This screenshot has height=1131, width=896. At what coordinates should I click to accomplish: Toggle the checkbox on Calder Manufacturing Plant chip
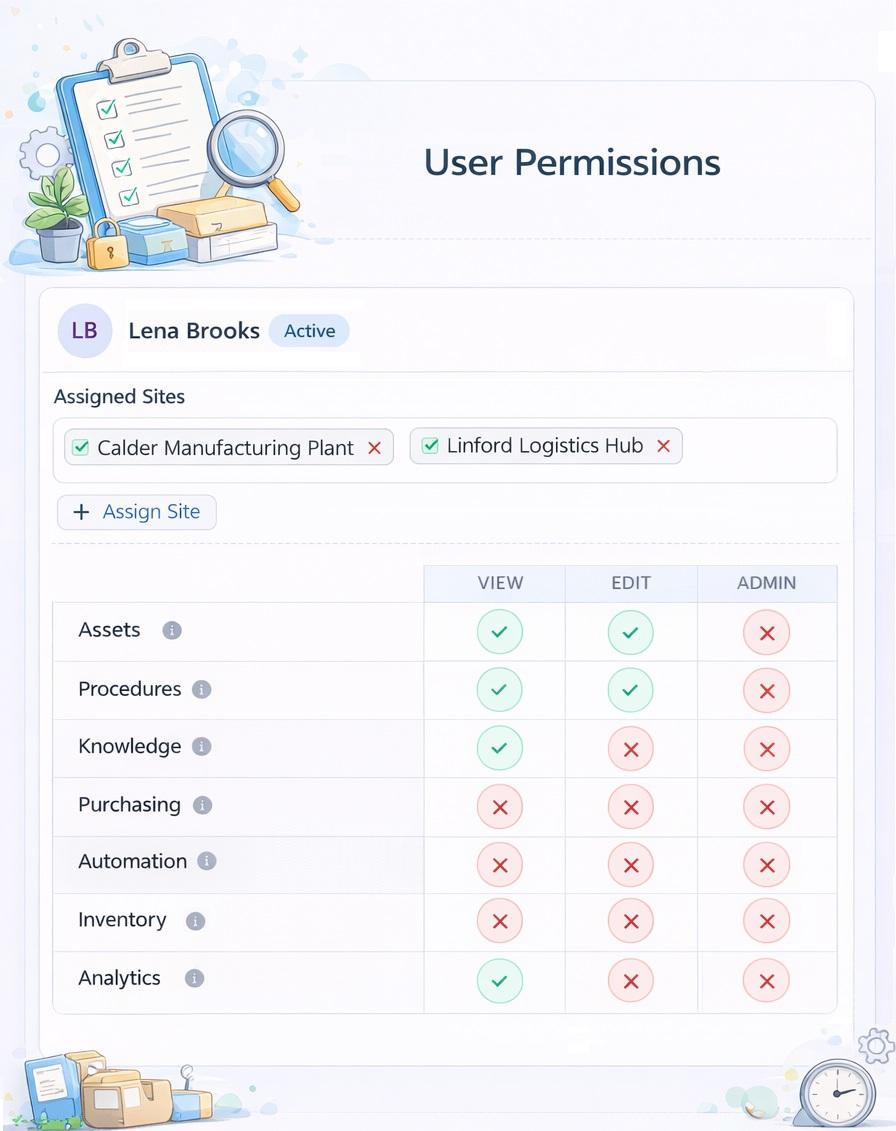[80, 446]
